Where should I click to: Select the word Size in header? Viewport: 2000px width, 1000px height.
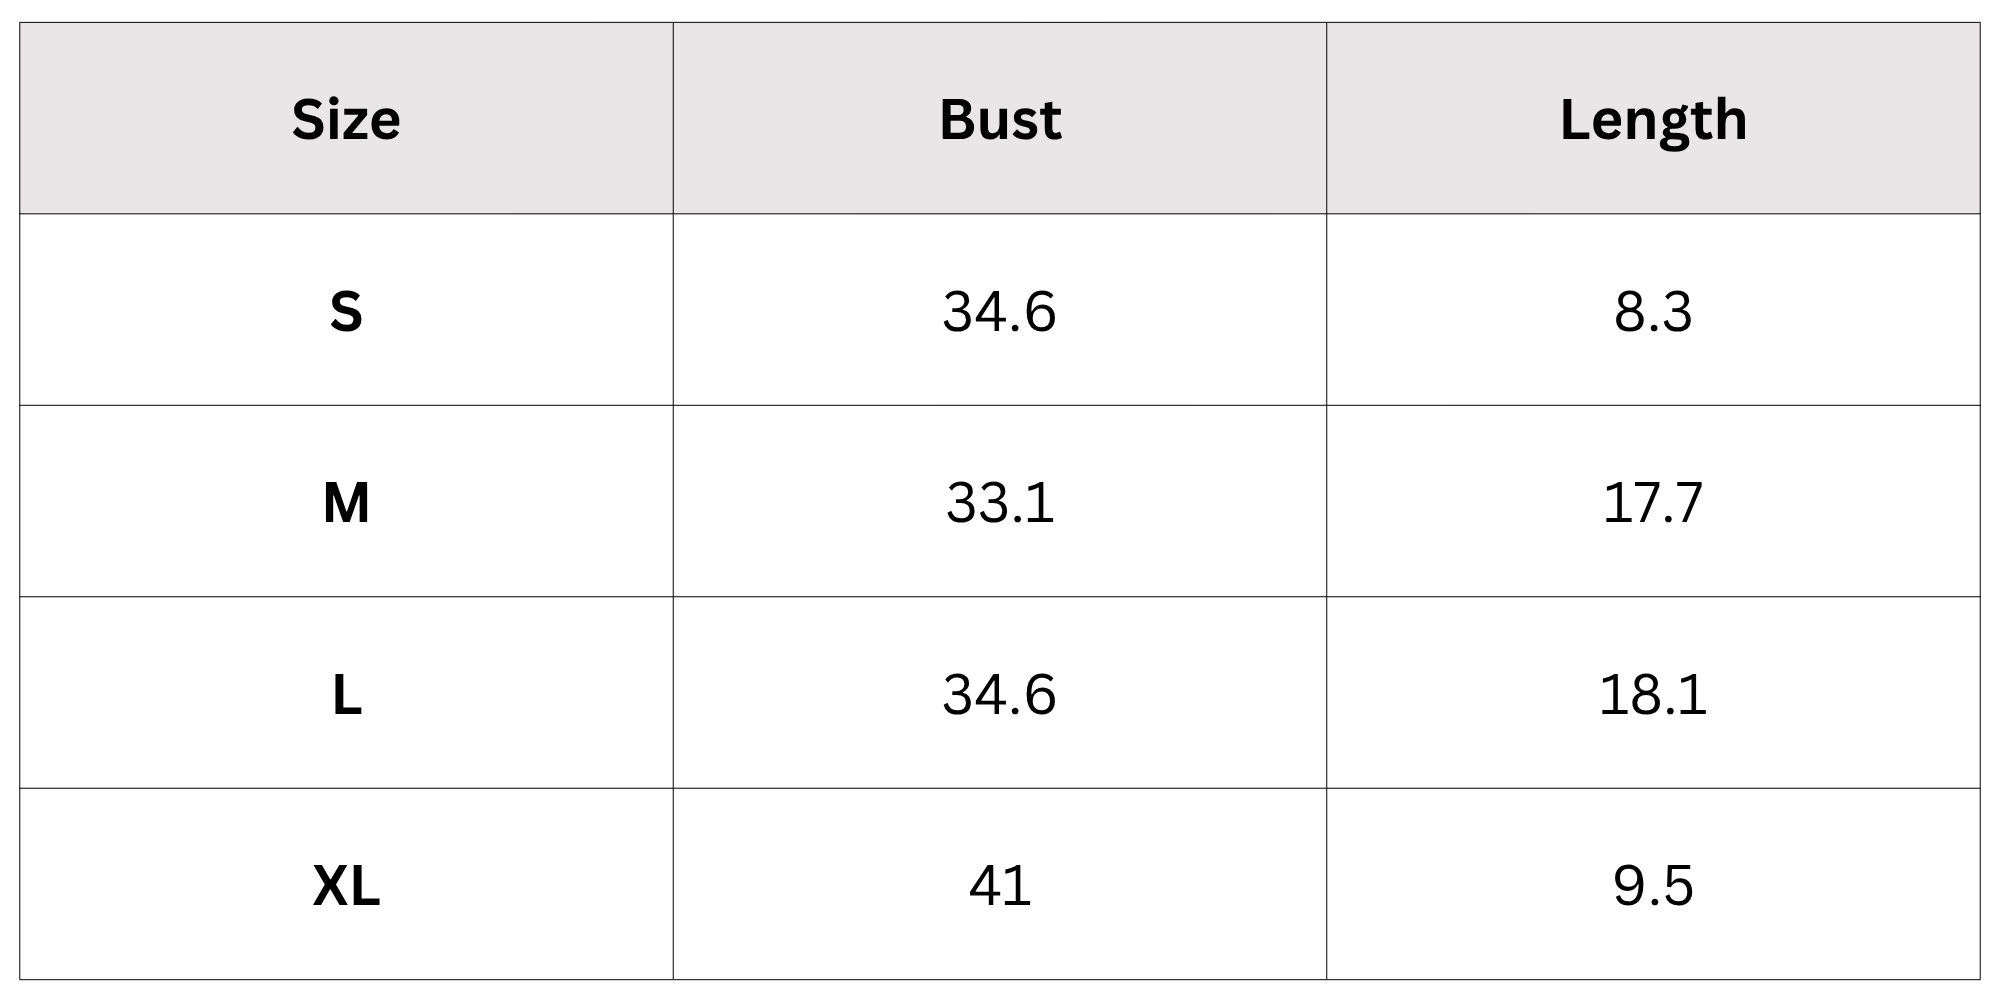click(x=346, y=119)
